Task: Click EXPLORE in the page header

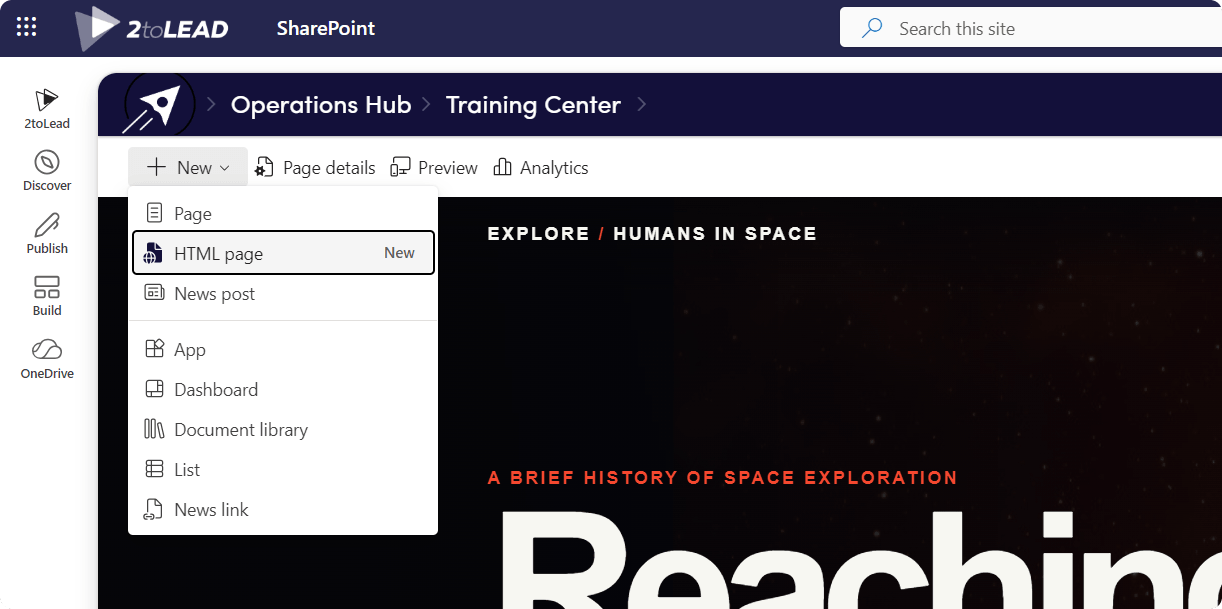Action: (x=538, y=234)
